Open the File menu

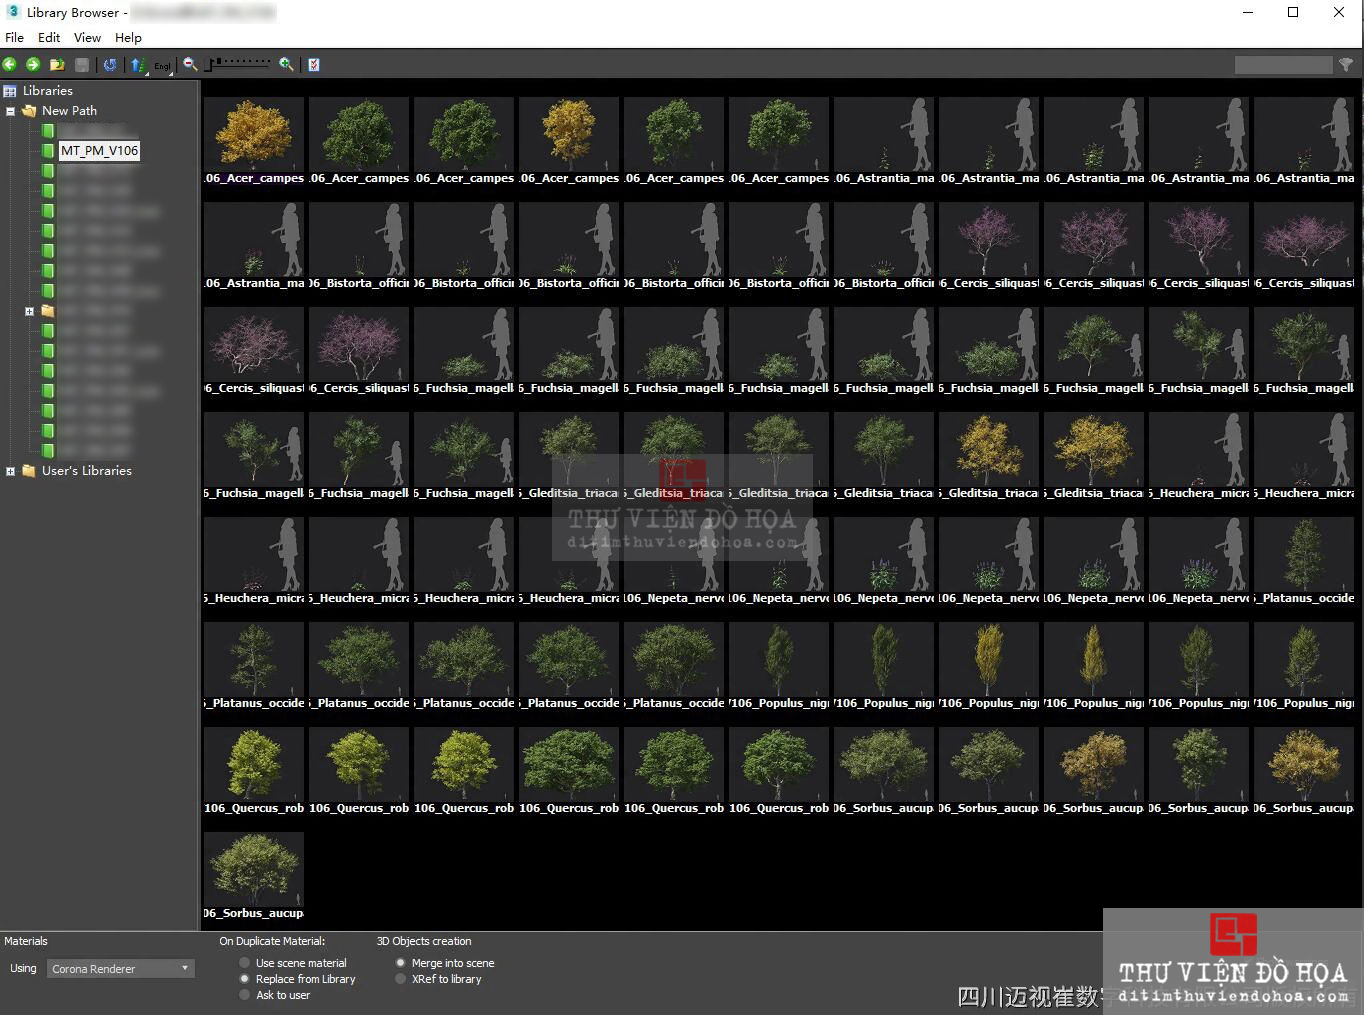(x=14, y=37)
